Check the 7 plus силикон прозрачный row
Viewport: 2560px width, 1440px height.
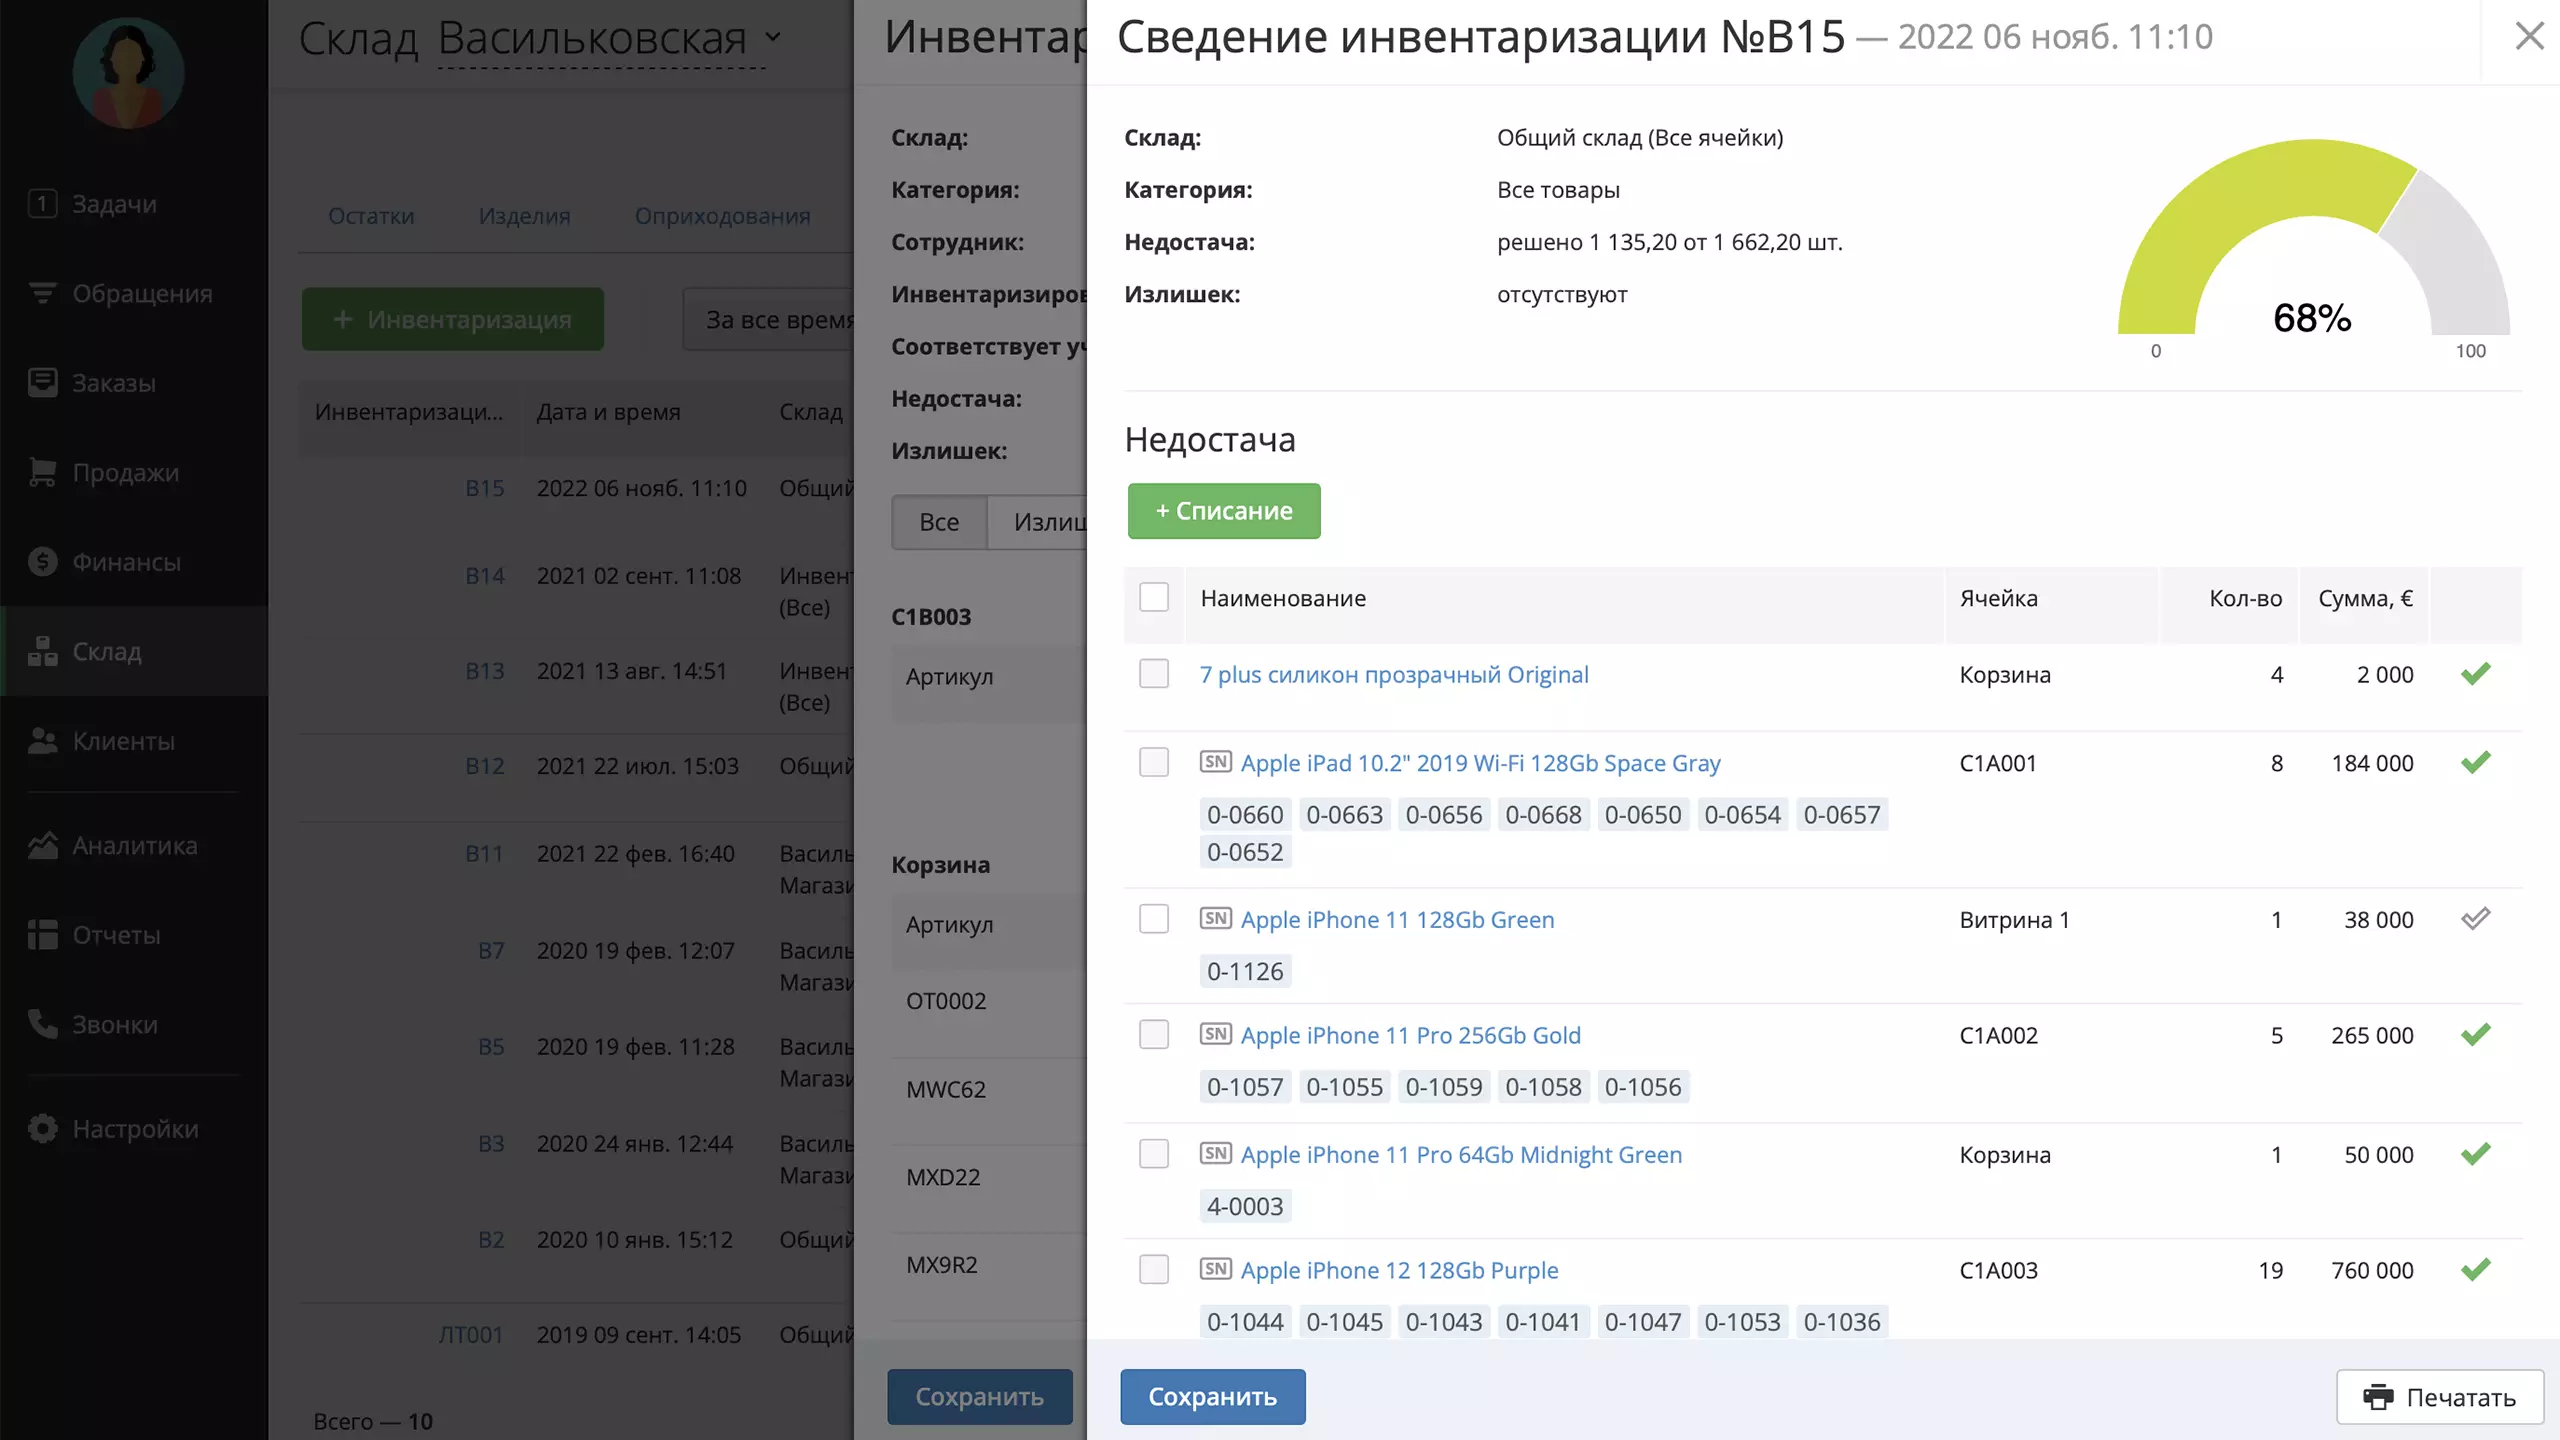[1154, 674]
